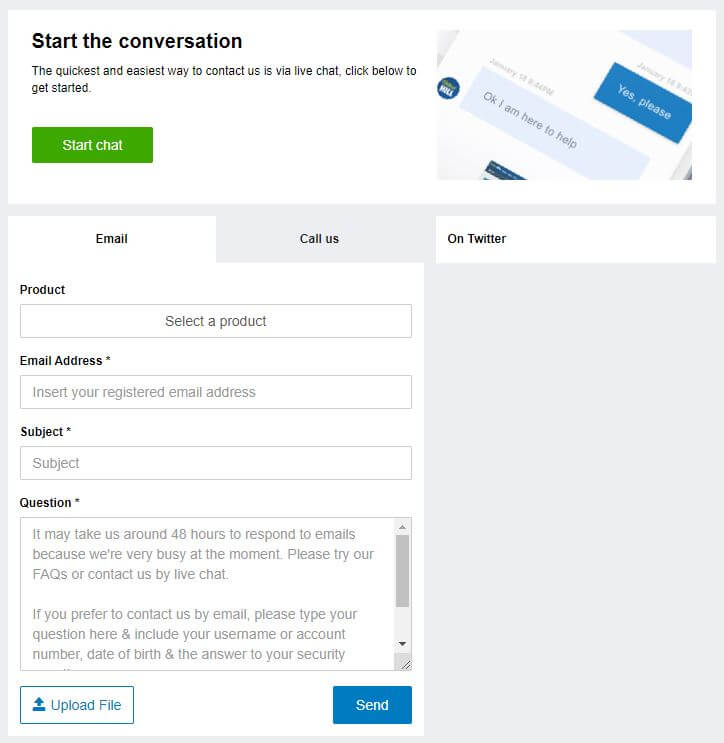Click the blue "Yes, please" chat bubble
The height and width of the screenshot is (743, 724).
(x=643, y=102)
